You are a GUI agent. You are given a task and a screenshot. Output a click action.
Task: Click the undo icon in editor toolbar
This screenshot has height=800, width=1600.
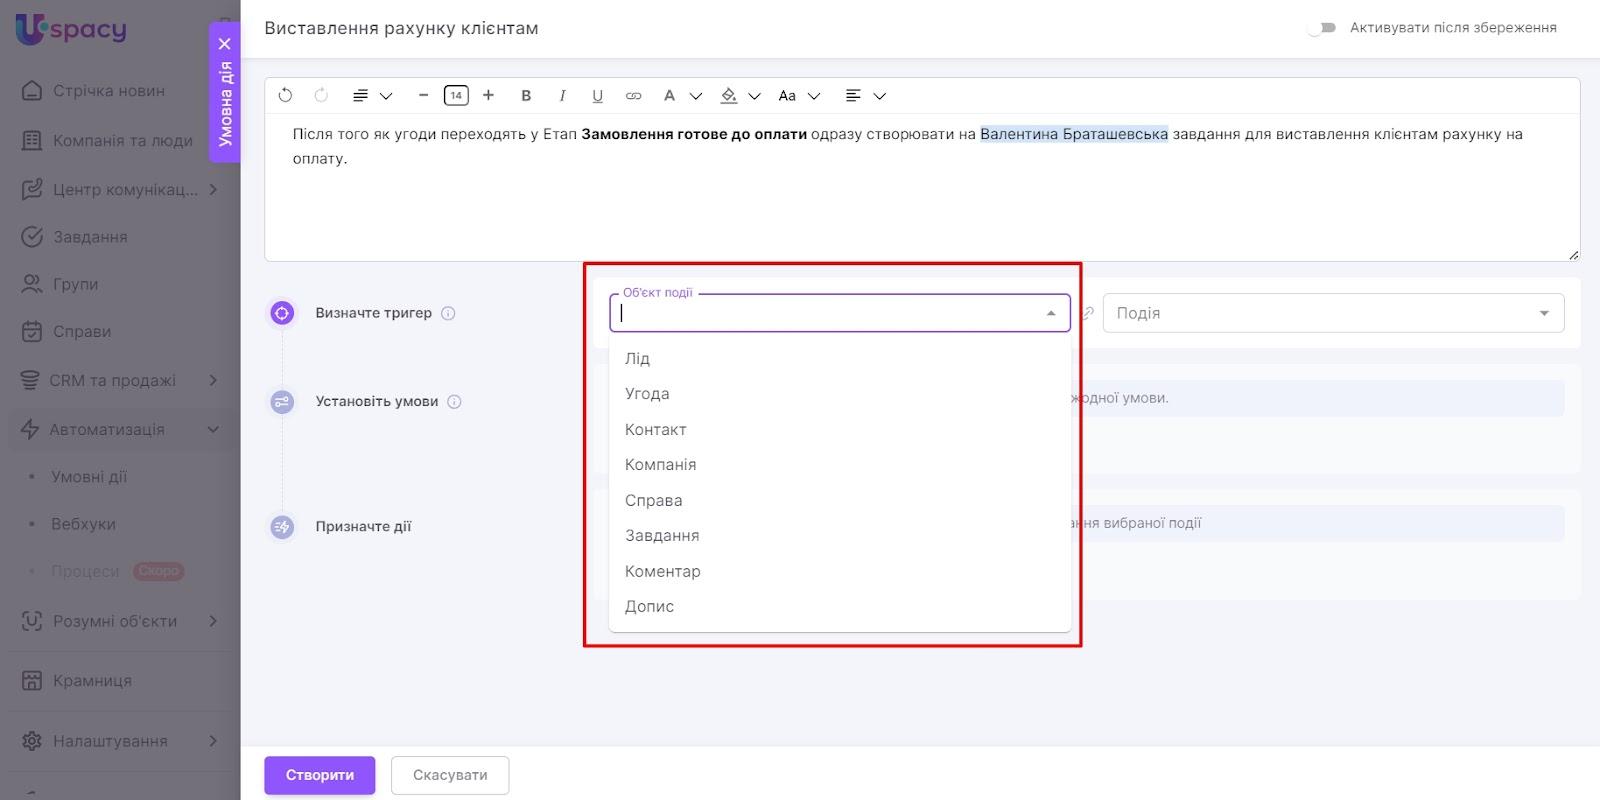[x=285, y=96]
